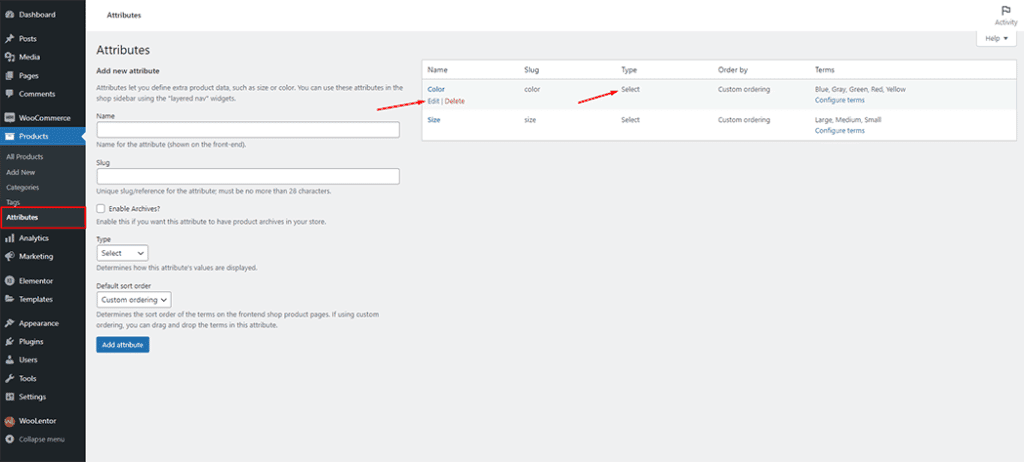Click the Elementor icon in sidebar
1024x462 pixels.
9,281
